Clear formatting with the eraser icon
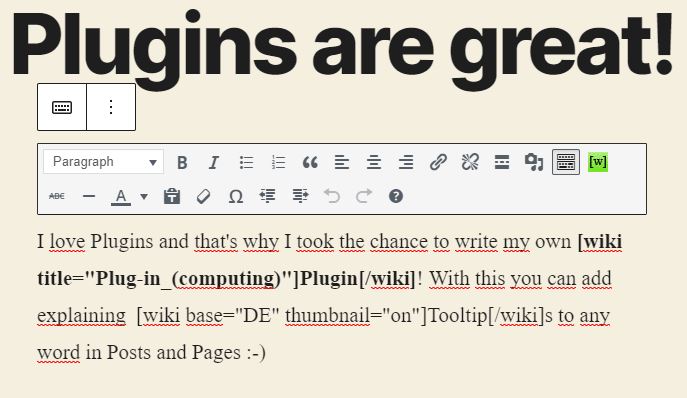687x398 pixels. (x=204, y=196)
